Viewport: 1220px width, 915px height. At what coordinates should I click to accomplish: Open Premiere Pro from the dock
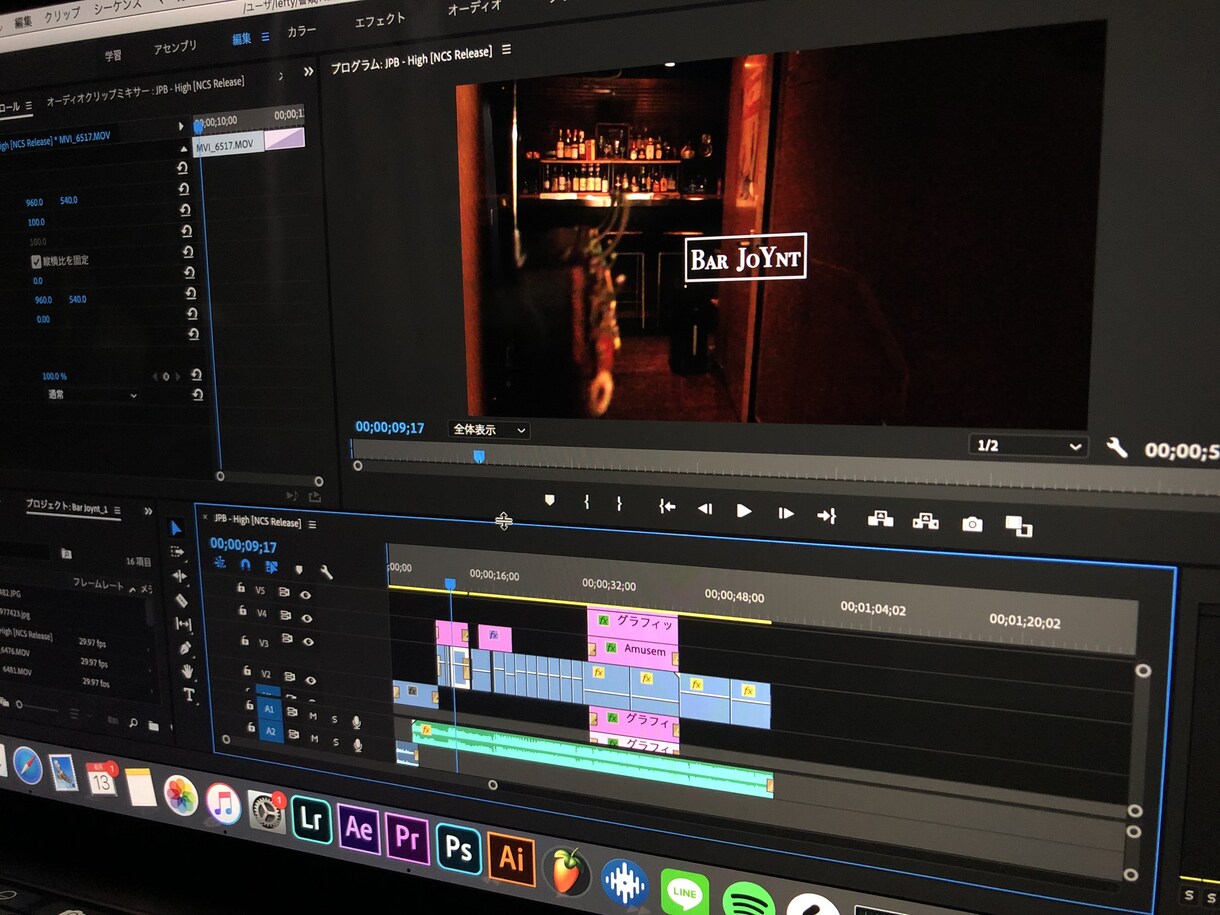(407, 837)
